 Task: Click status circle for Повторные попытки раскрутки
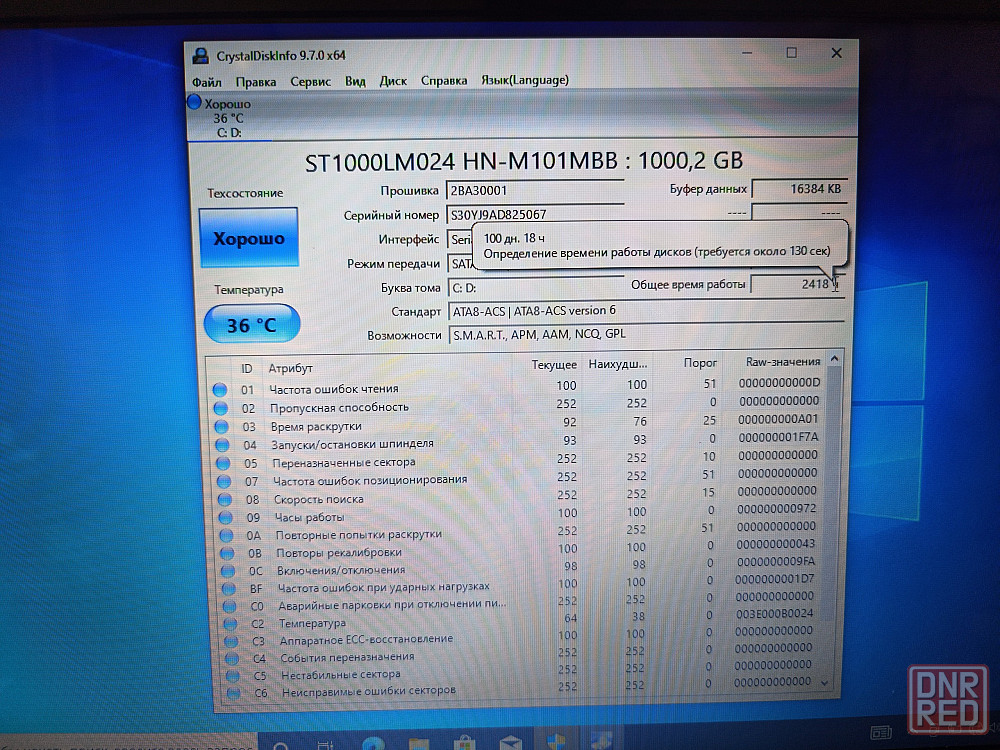[x=226, y=536]
